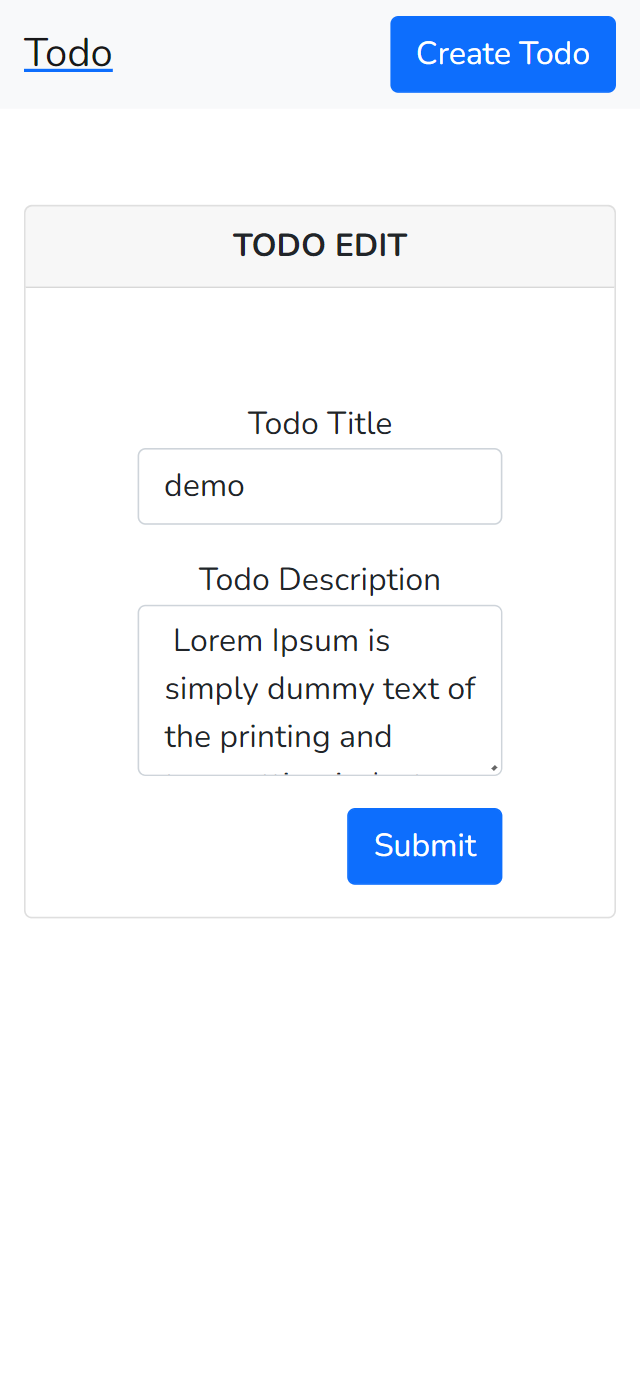Open the Todo home link
Image resolution: width=640 pixels, height=1376 pixels.
coord(68,53)
